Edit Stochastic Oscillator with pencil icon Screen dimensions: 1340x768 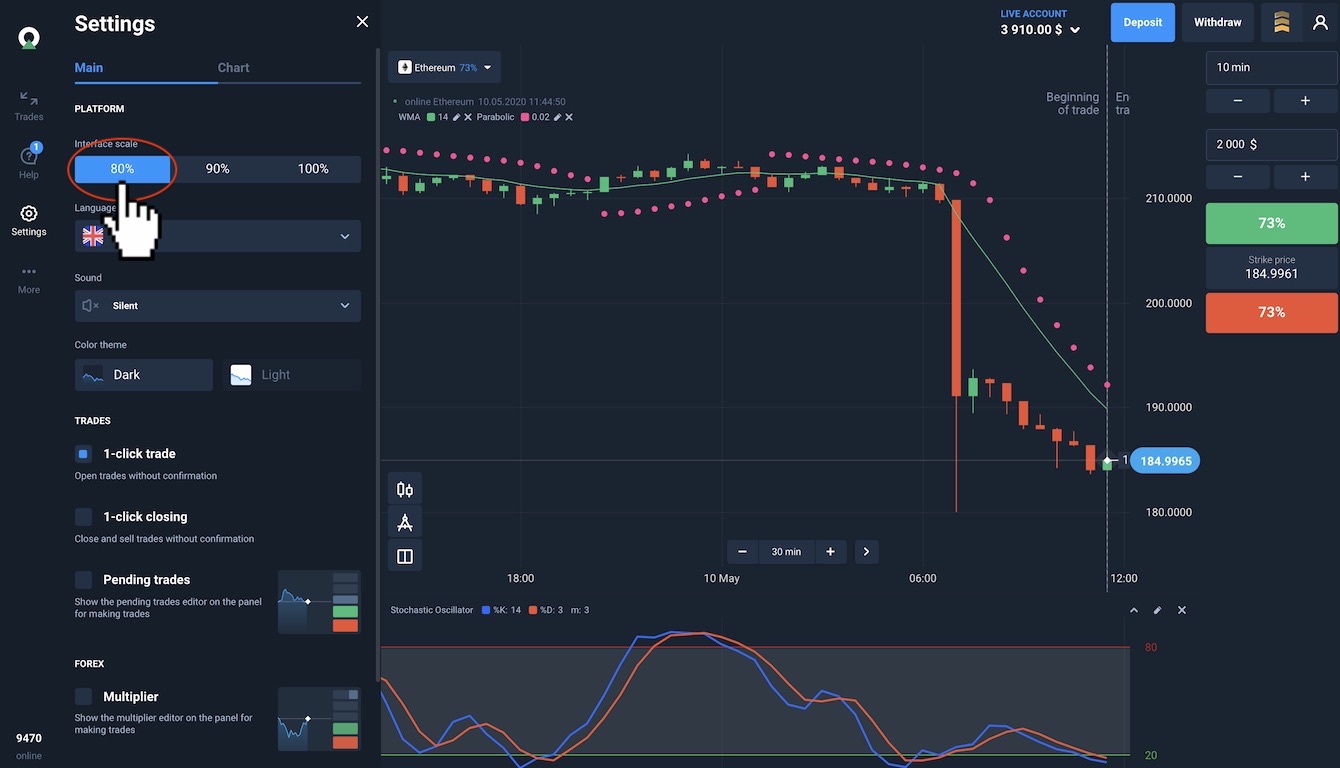coord(1158,610)
